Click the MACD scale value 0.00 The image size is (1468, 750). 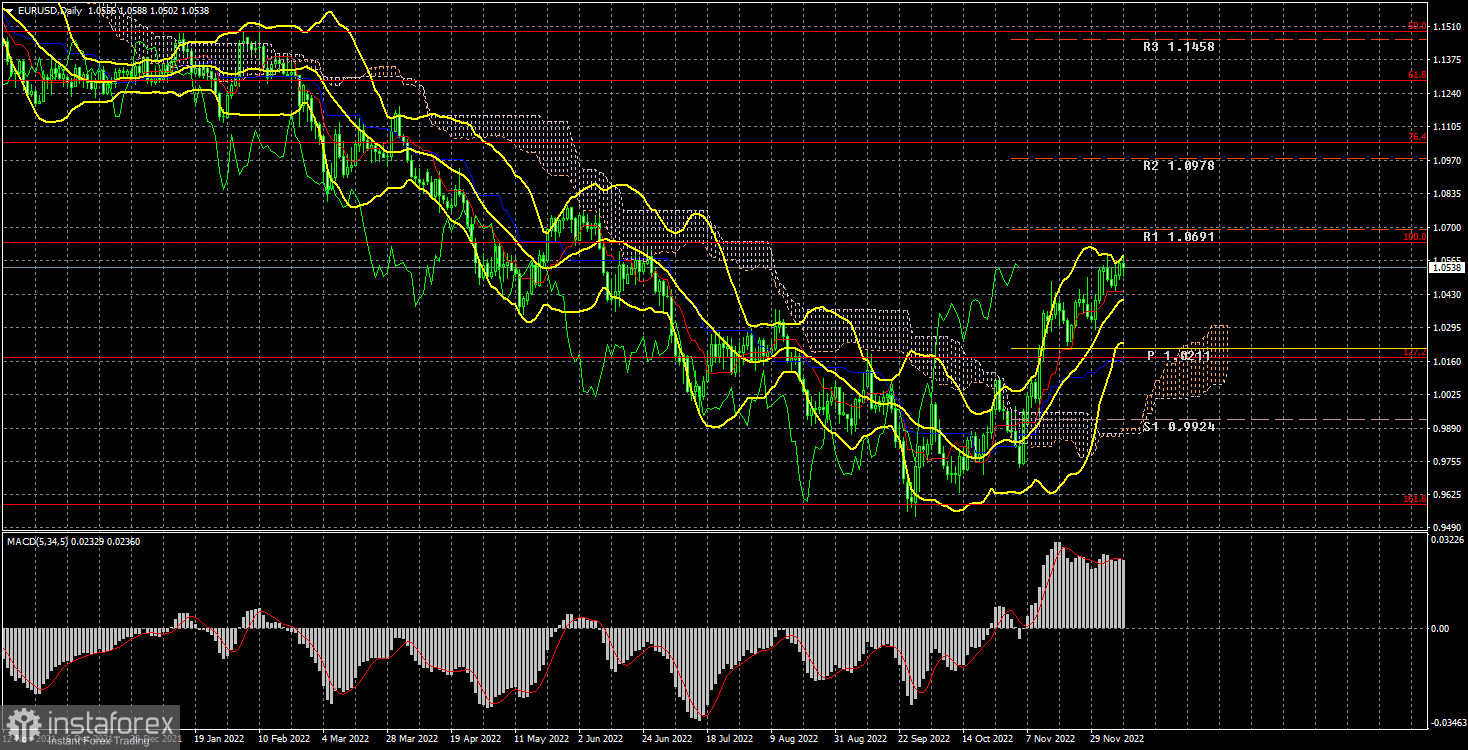tap(1441, 628)
